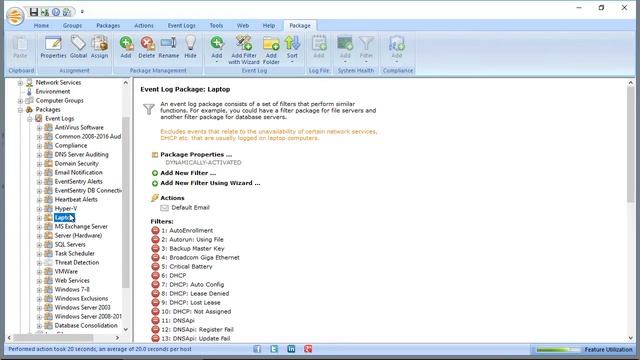Click the Assign package icon
Image resolution: width=640 pixels, height=360 pixels.
pos(99,47)
